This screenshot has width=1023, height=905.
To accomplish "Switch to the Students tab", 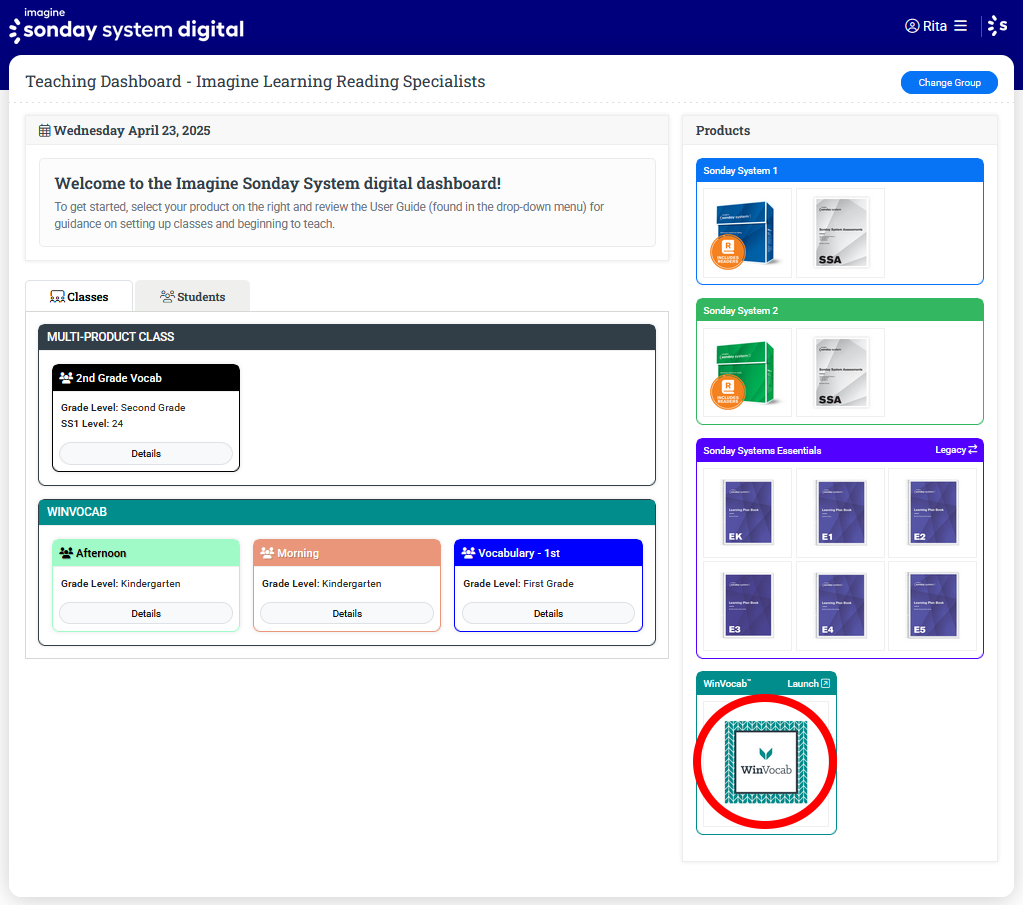I will (x=192, y=297).
